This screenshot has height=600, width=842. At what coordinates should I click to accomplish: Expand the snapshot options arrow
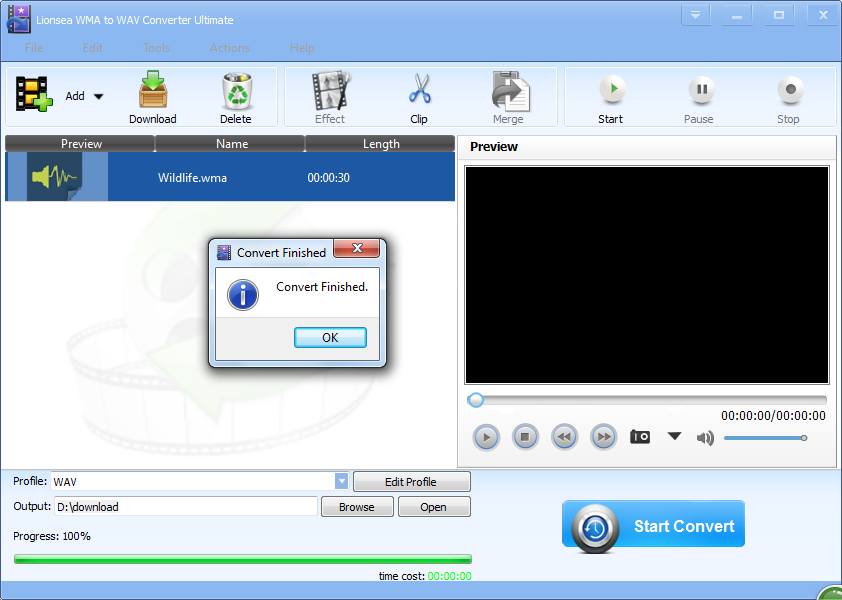pyautogui.click(x=674, y=436)
